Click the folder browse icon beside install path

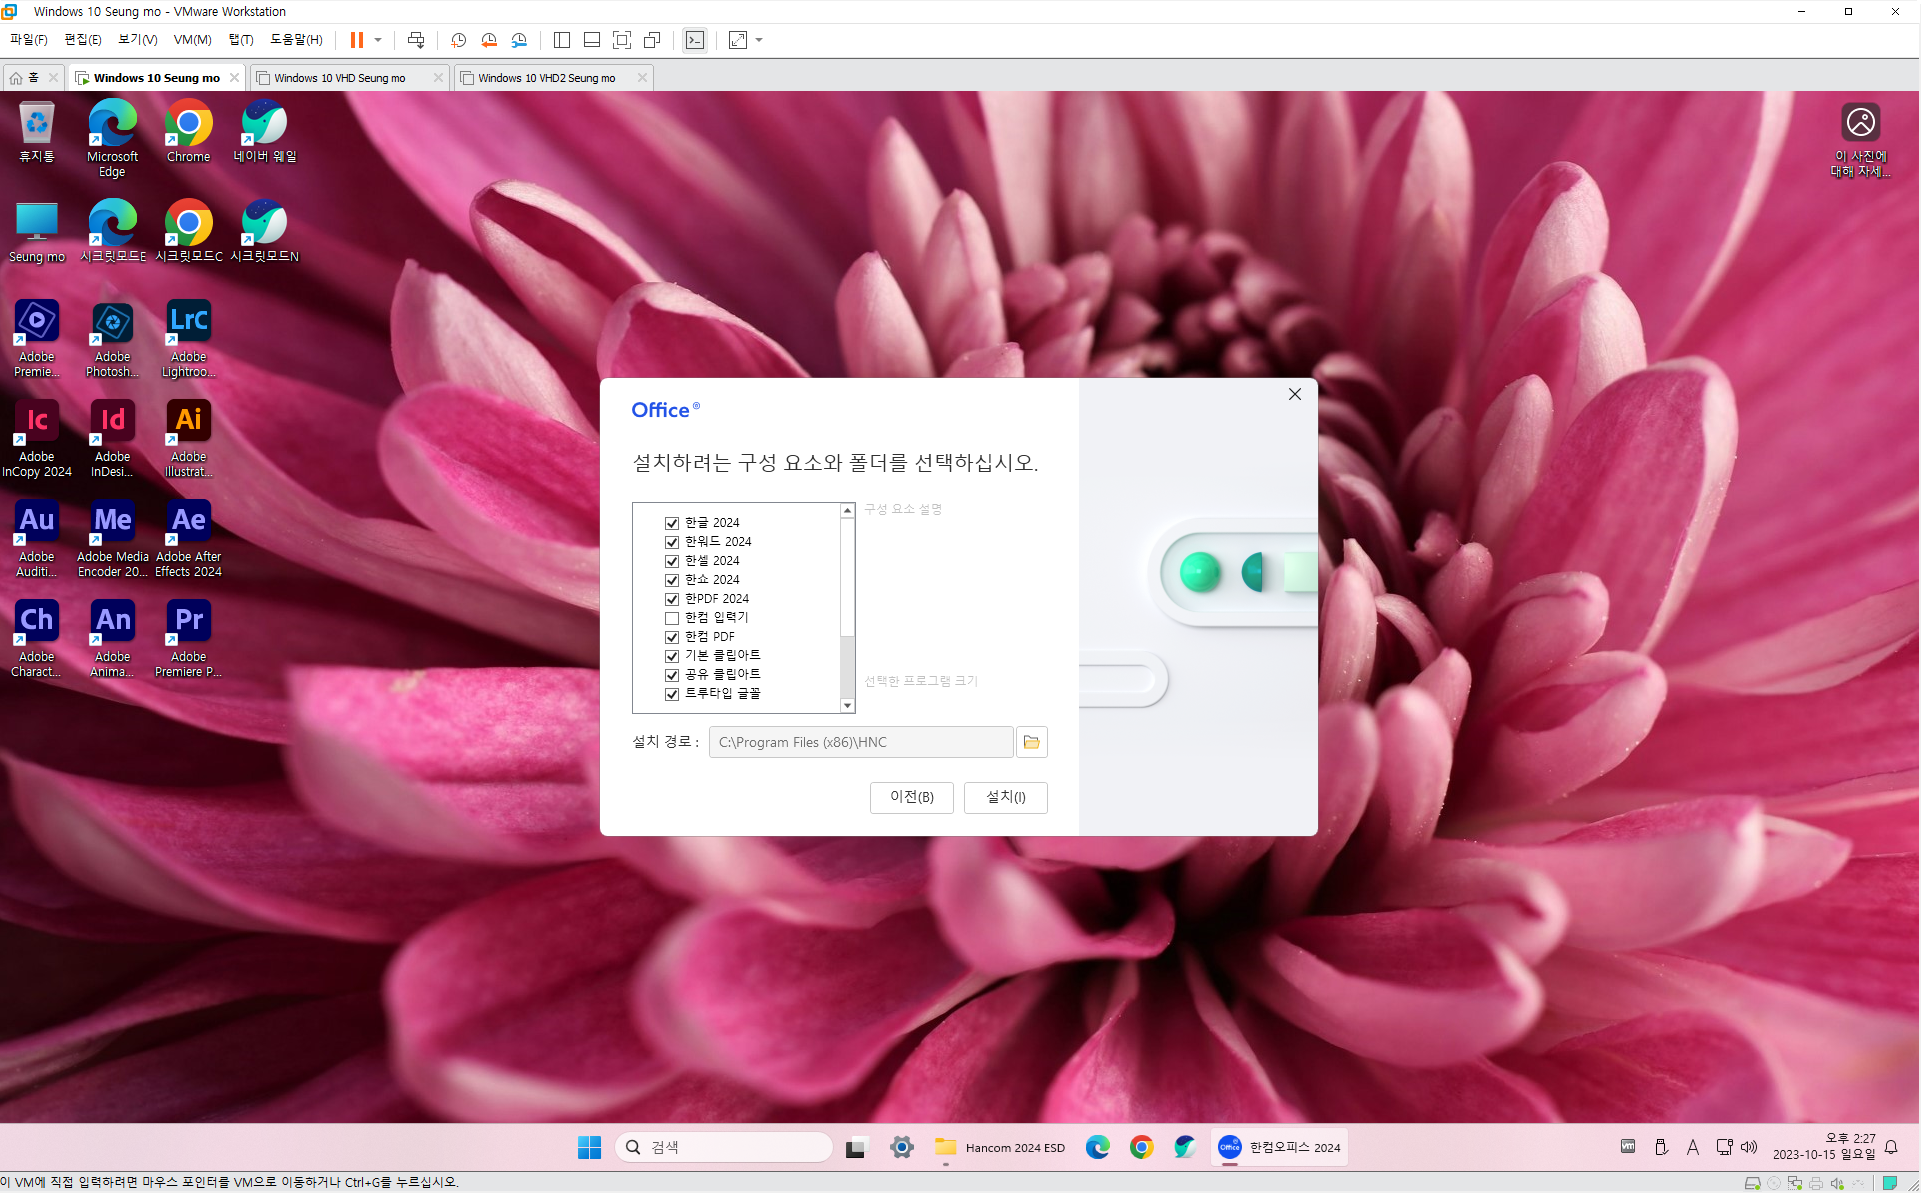click(1031, 742)
